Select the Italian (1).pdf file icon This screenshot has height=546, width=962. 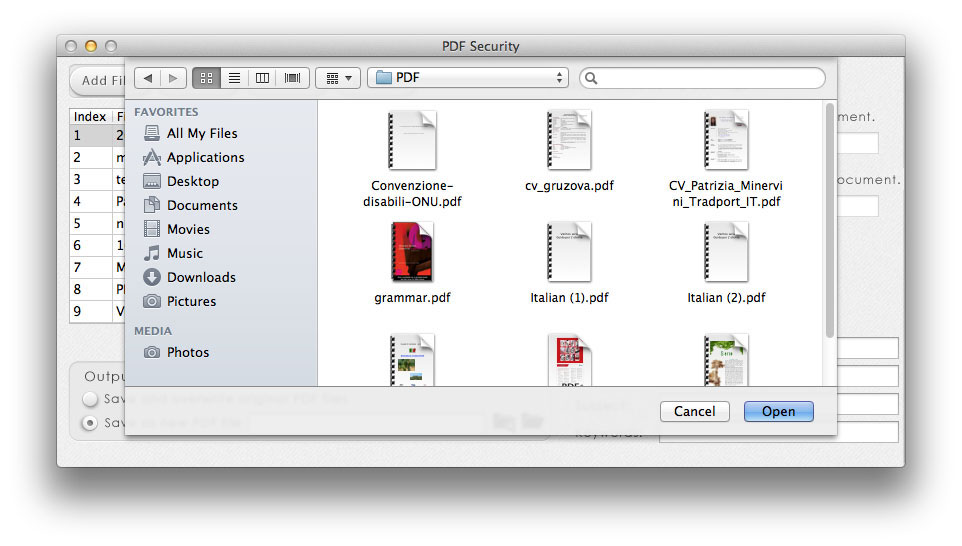coord(569,252)
